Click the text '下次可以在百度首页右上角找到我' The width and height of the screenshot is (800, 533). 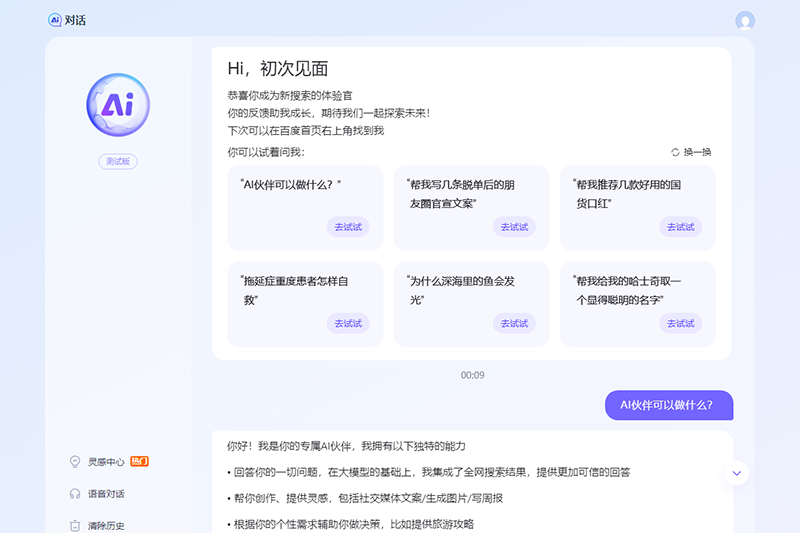point(306,131)
